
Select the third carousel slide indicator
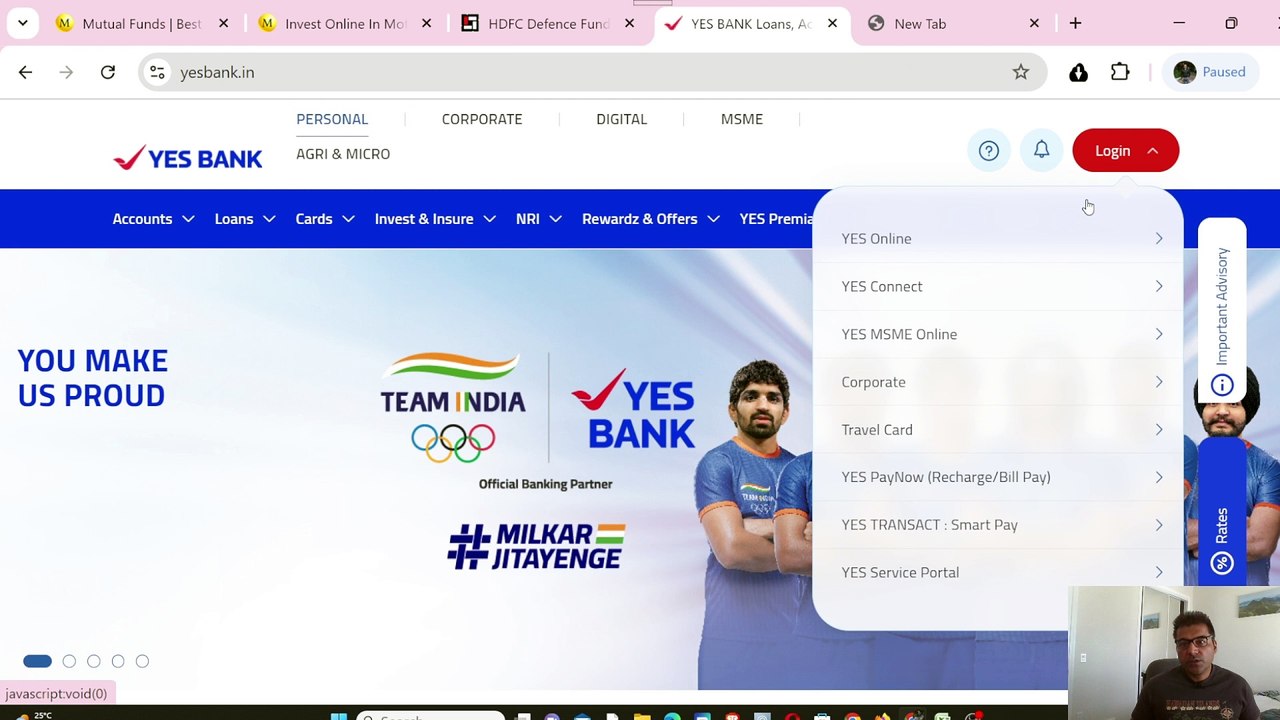[x=94, y=661]
